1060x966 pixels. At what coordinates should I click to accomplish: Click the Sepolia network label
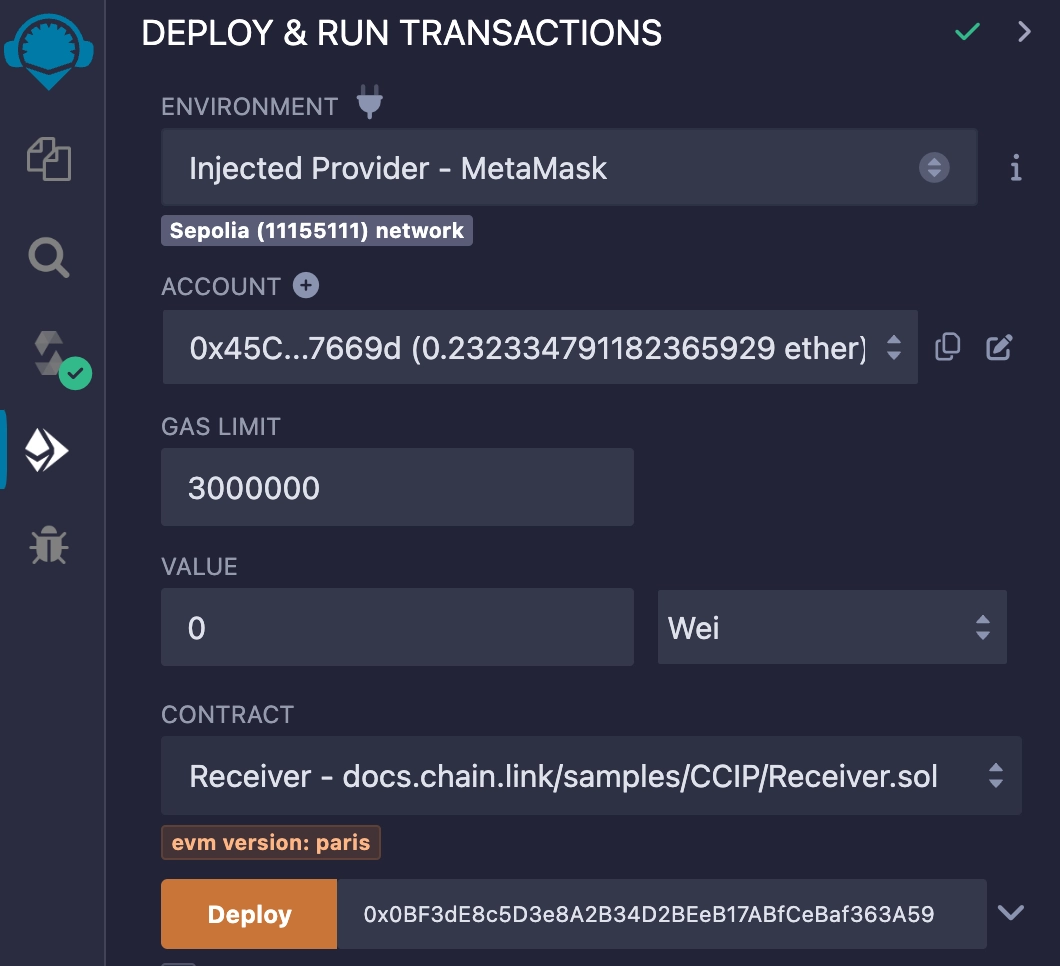click(x=317, y=230)
